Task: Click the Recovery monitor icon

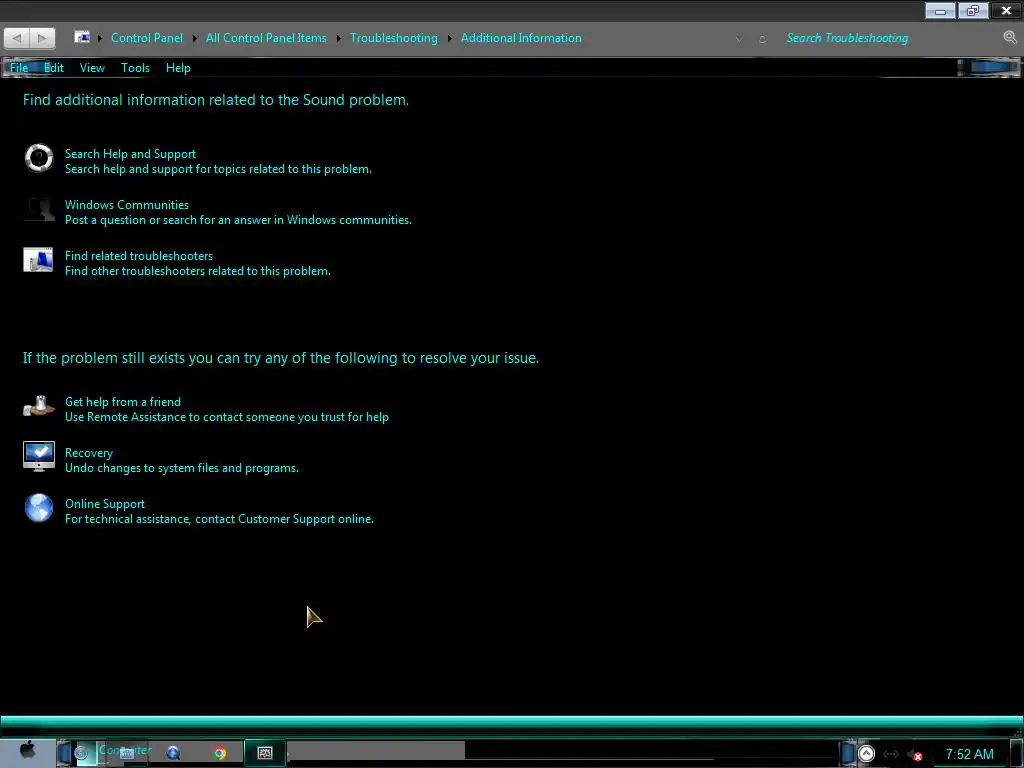Action: coord(39,456)
